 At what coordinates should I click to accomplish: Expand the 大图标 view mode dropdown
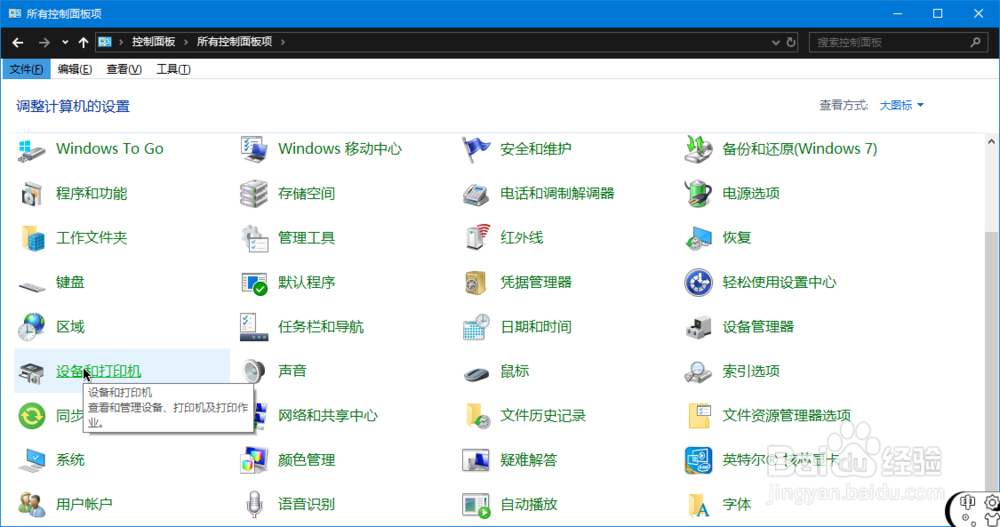(901, 105)
